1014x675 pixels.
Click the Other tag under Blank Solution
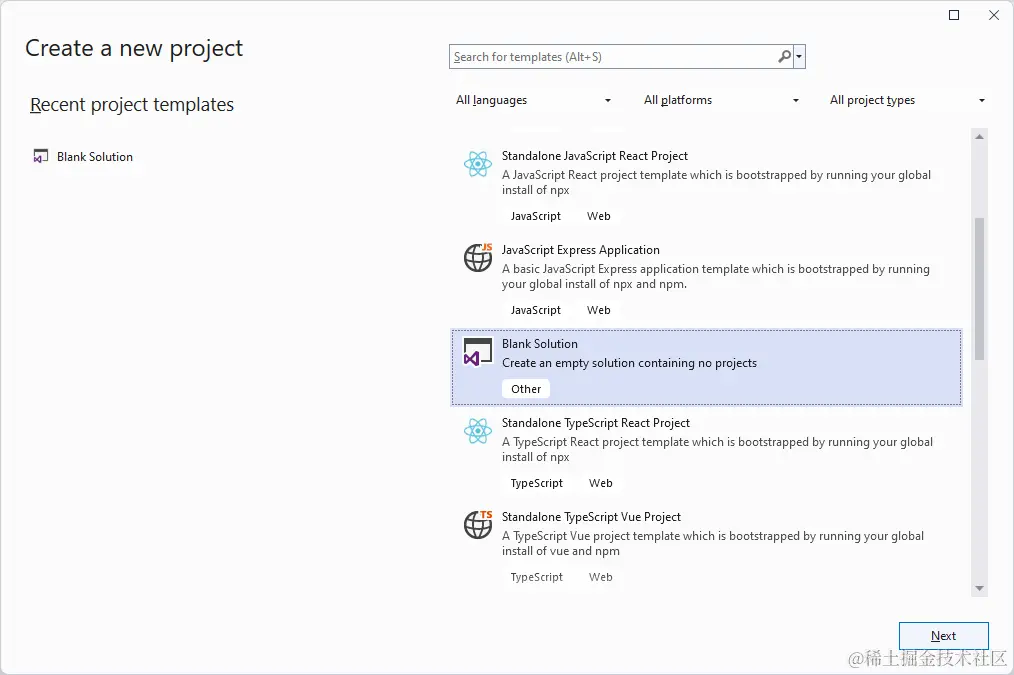[x=526, y=389]
